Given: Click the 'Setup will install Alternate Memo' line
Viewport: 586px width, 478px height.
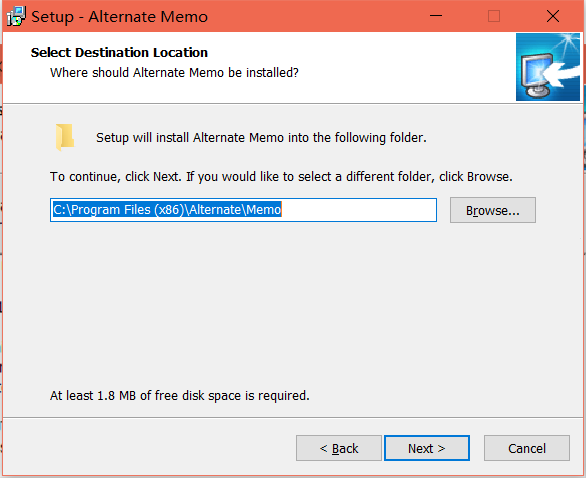Looking at the screenshot, I should coord(261,138).
